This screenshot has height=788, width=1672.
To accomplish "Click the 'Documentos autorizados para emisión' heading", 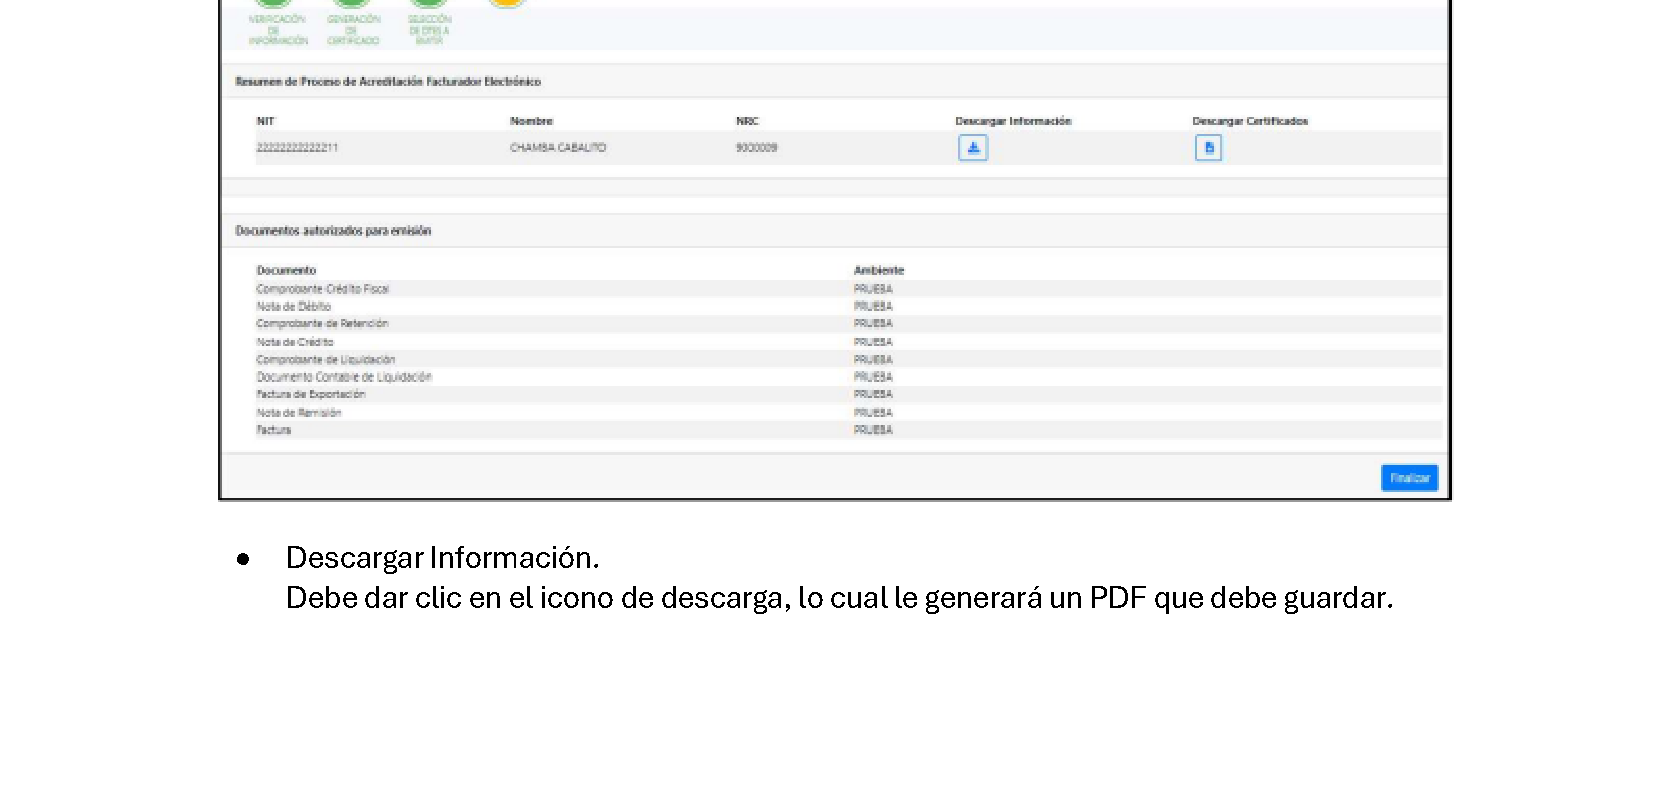I will [x=333, y=231].
